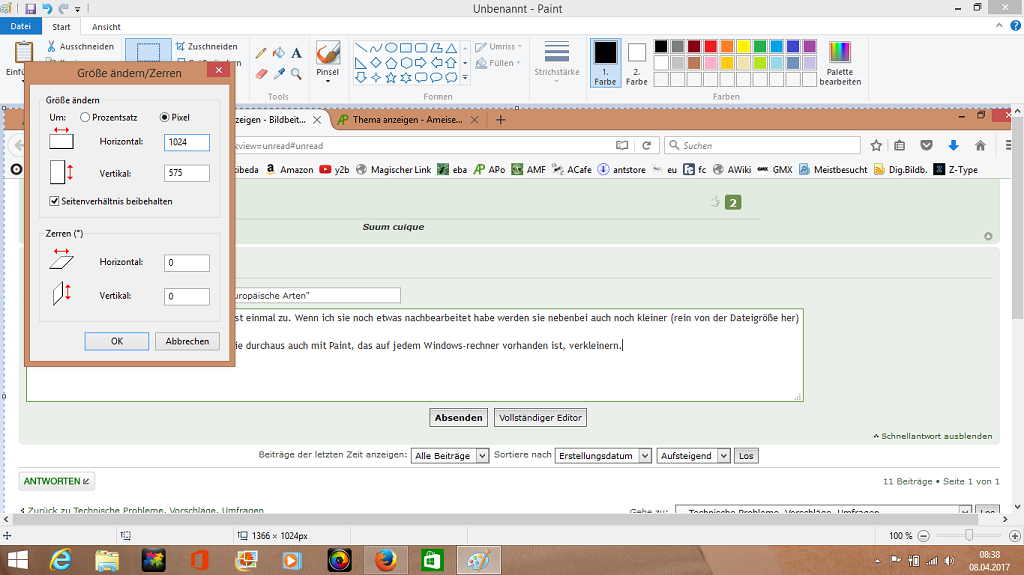Click the Magnifier zoom tool
The width and height of the screenshot is (1024, 575).
(297, 73)
